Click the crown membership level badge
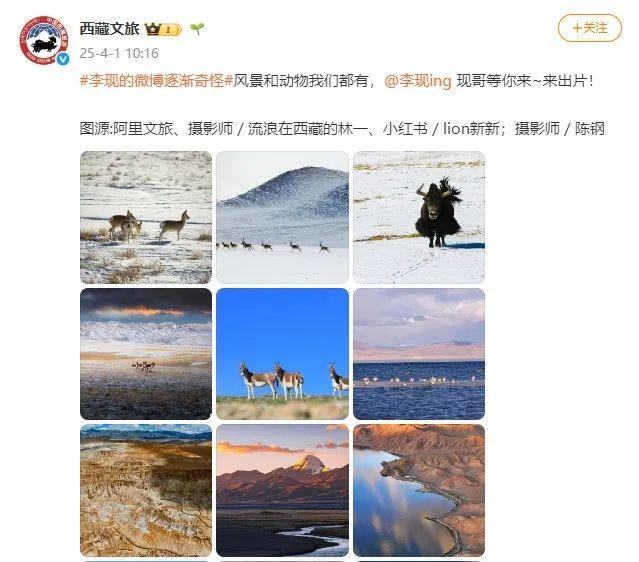The height and width of the screenshot is (562, 639). coord(163,29)
